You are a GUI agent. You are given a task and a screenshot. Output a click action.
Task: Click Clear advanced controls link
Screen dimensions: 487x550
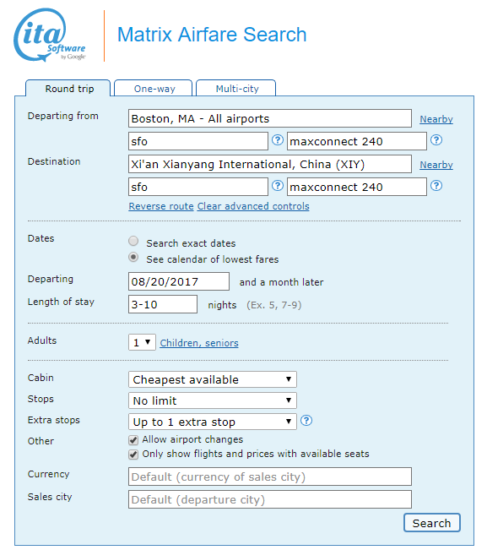(x=253, y=206)
